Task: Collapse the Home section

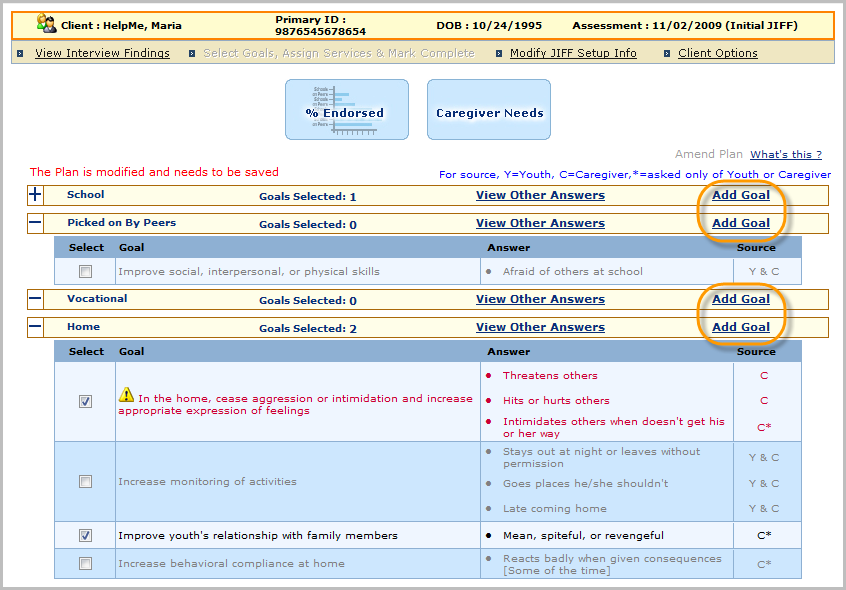Action: click(35, 327)
